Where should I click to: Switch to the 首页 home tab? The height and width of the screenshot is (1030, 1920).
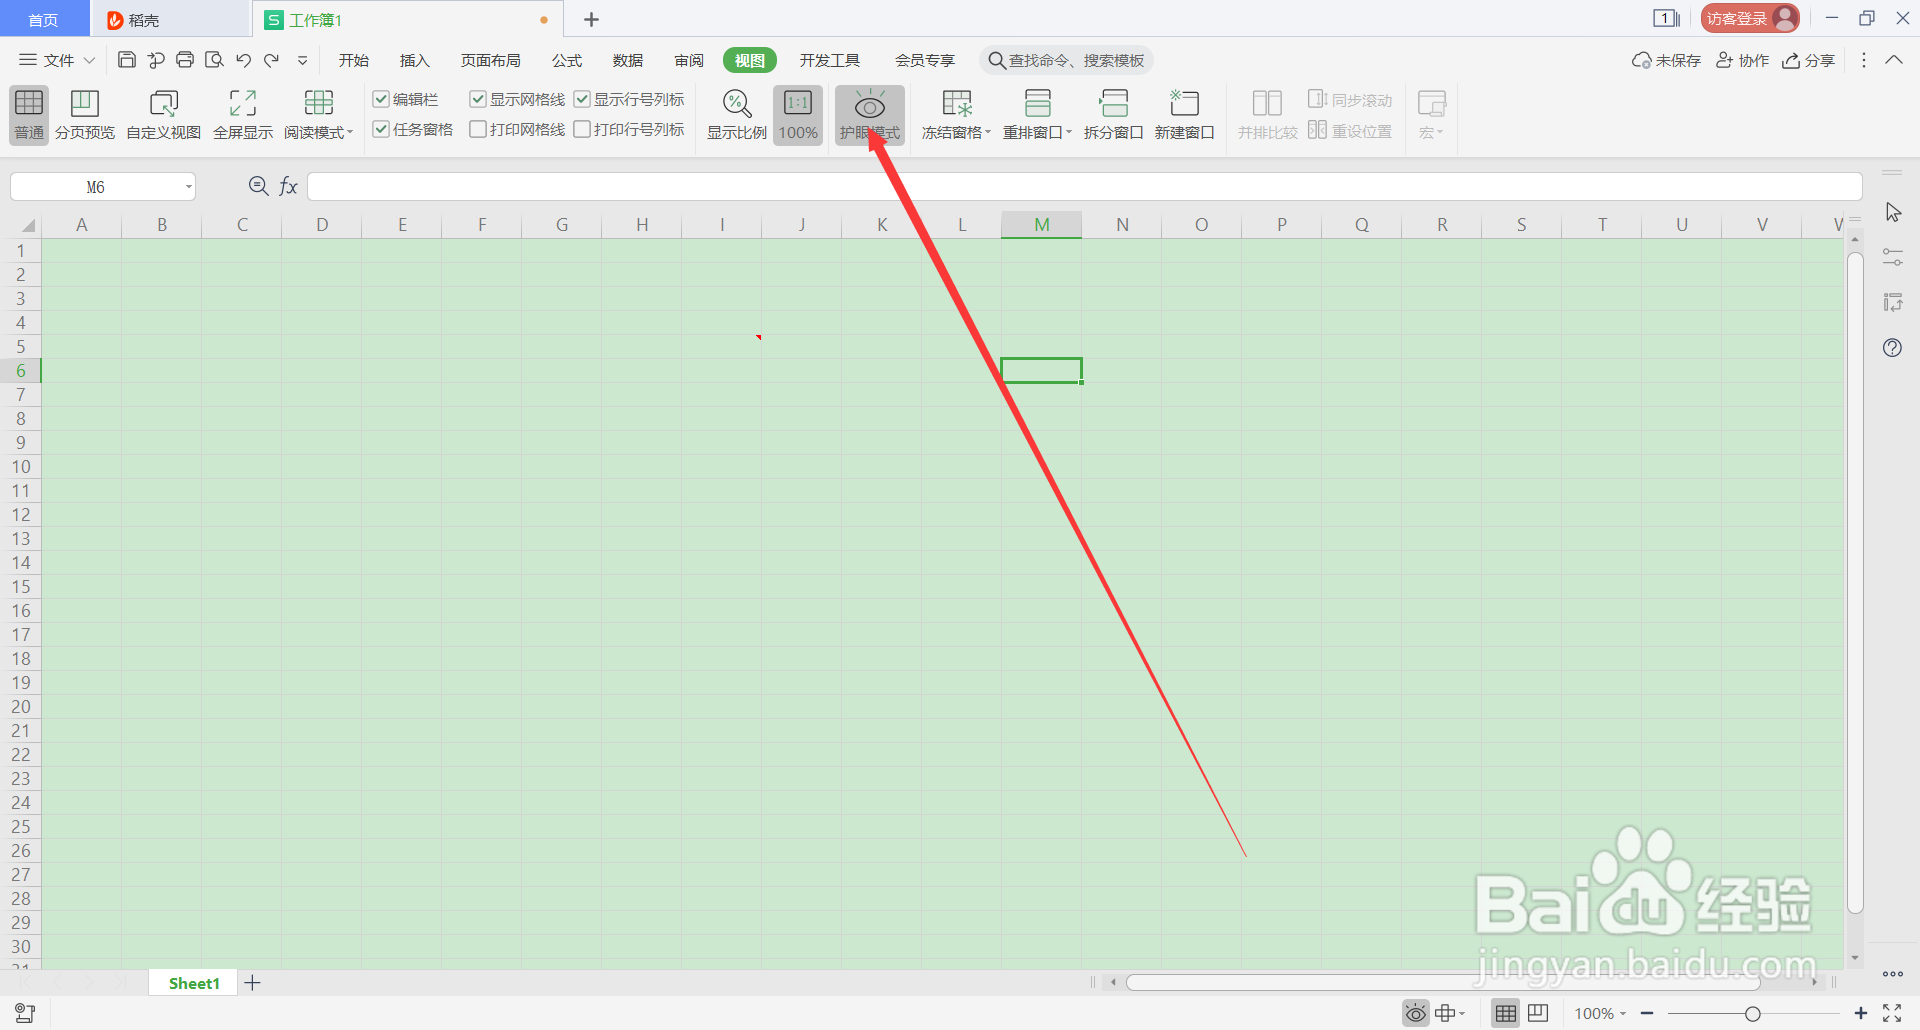click(x=44, y=20)
